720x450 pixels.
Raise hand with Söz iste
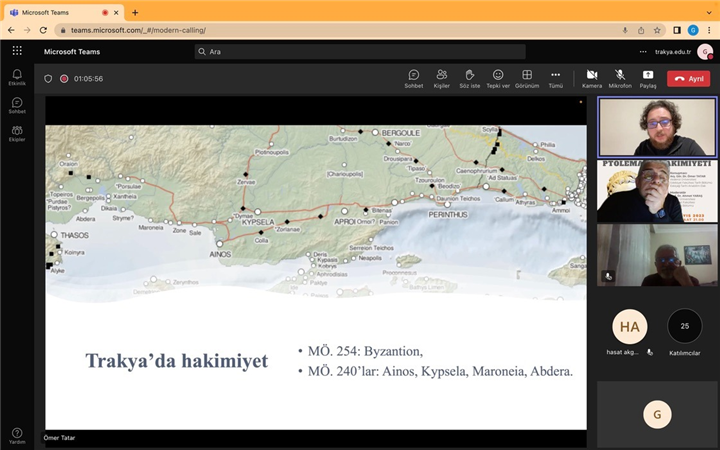point(470,79)
